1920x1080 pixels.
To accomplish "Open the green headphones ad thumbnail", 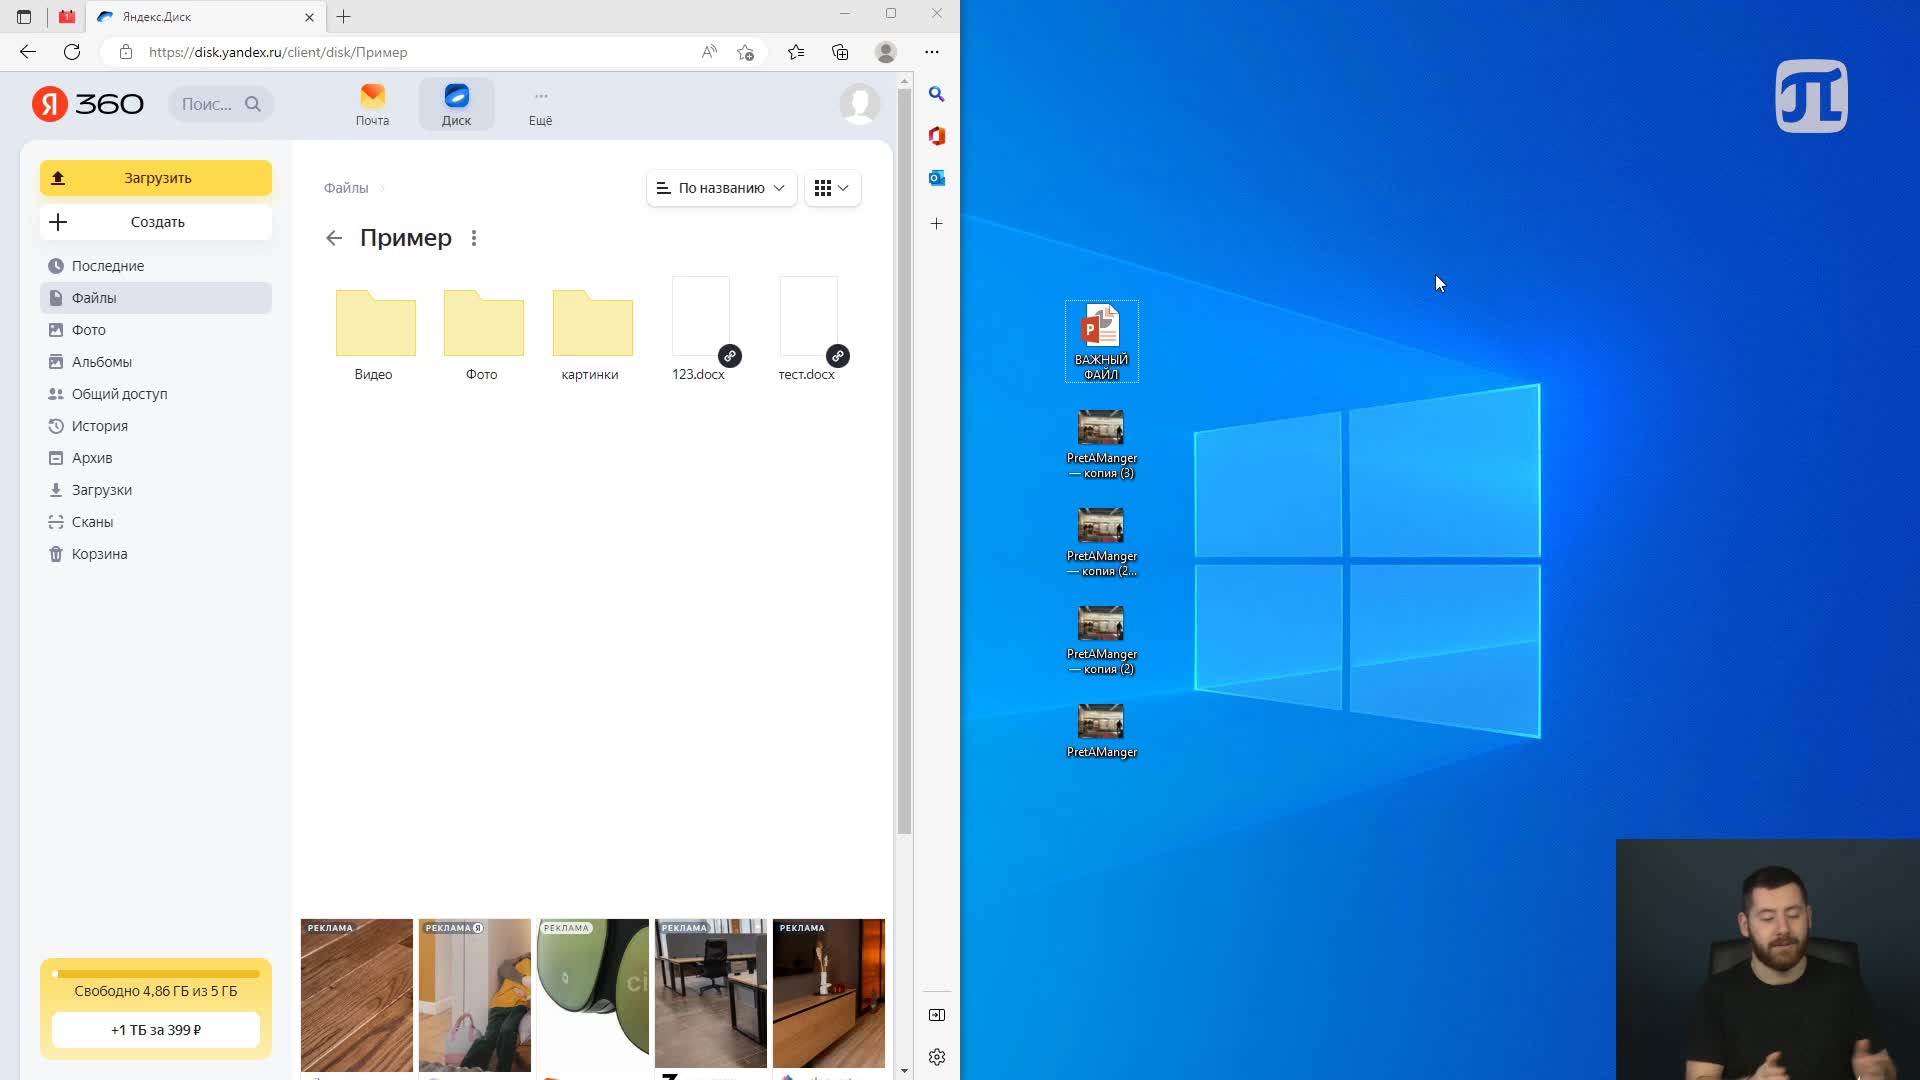I will coord(593,995).
